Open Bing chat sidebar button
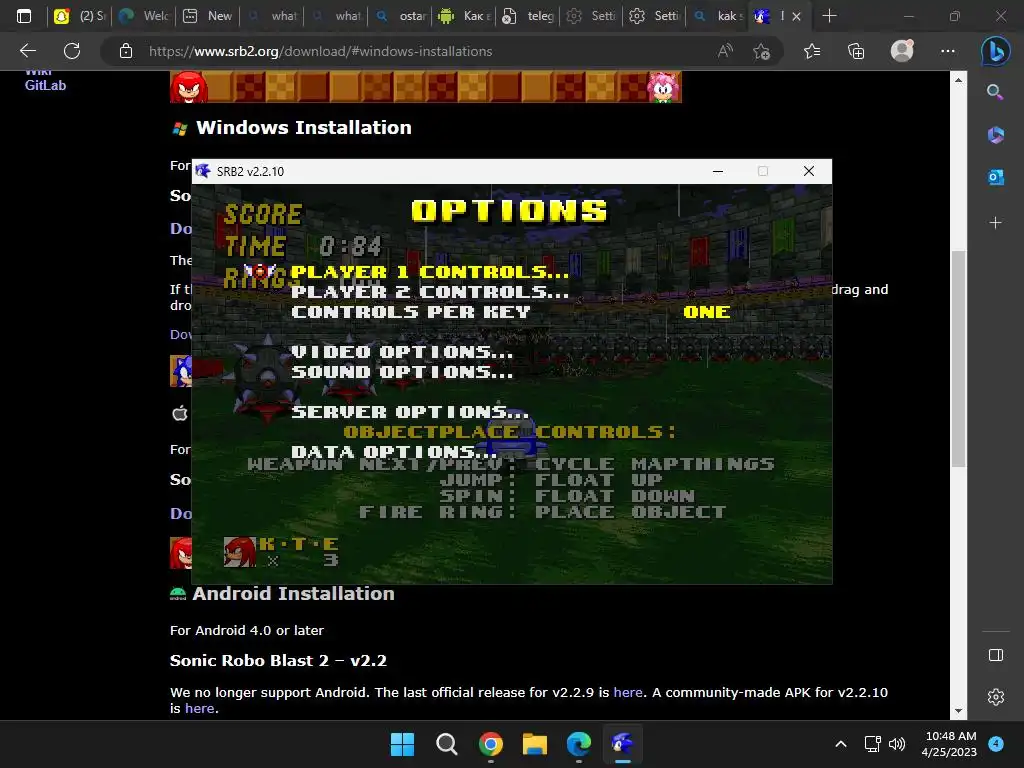This screenshot has width=1024, height=768. click(995, 51)
